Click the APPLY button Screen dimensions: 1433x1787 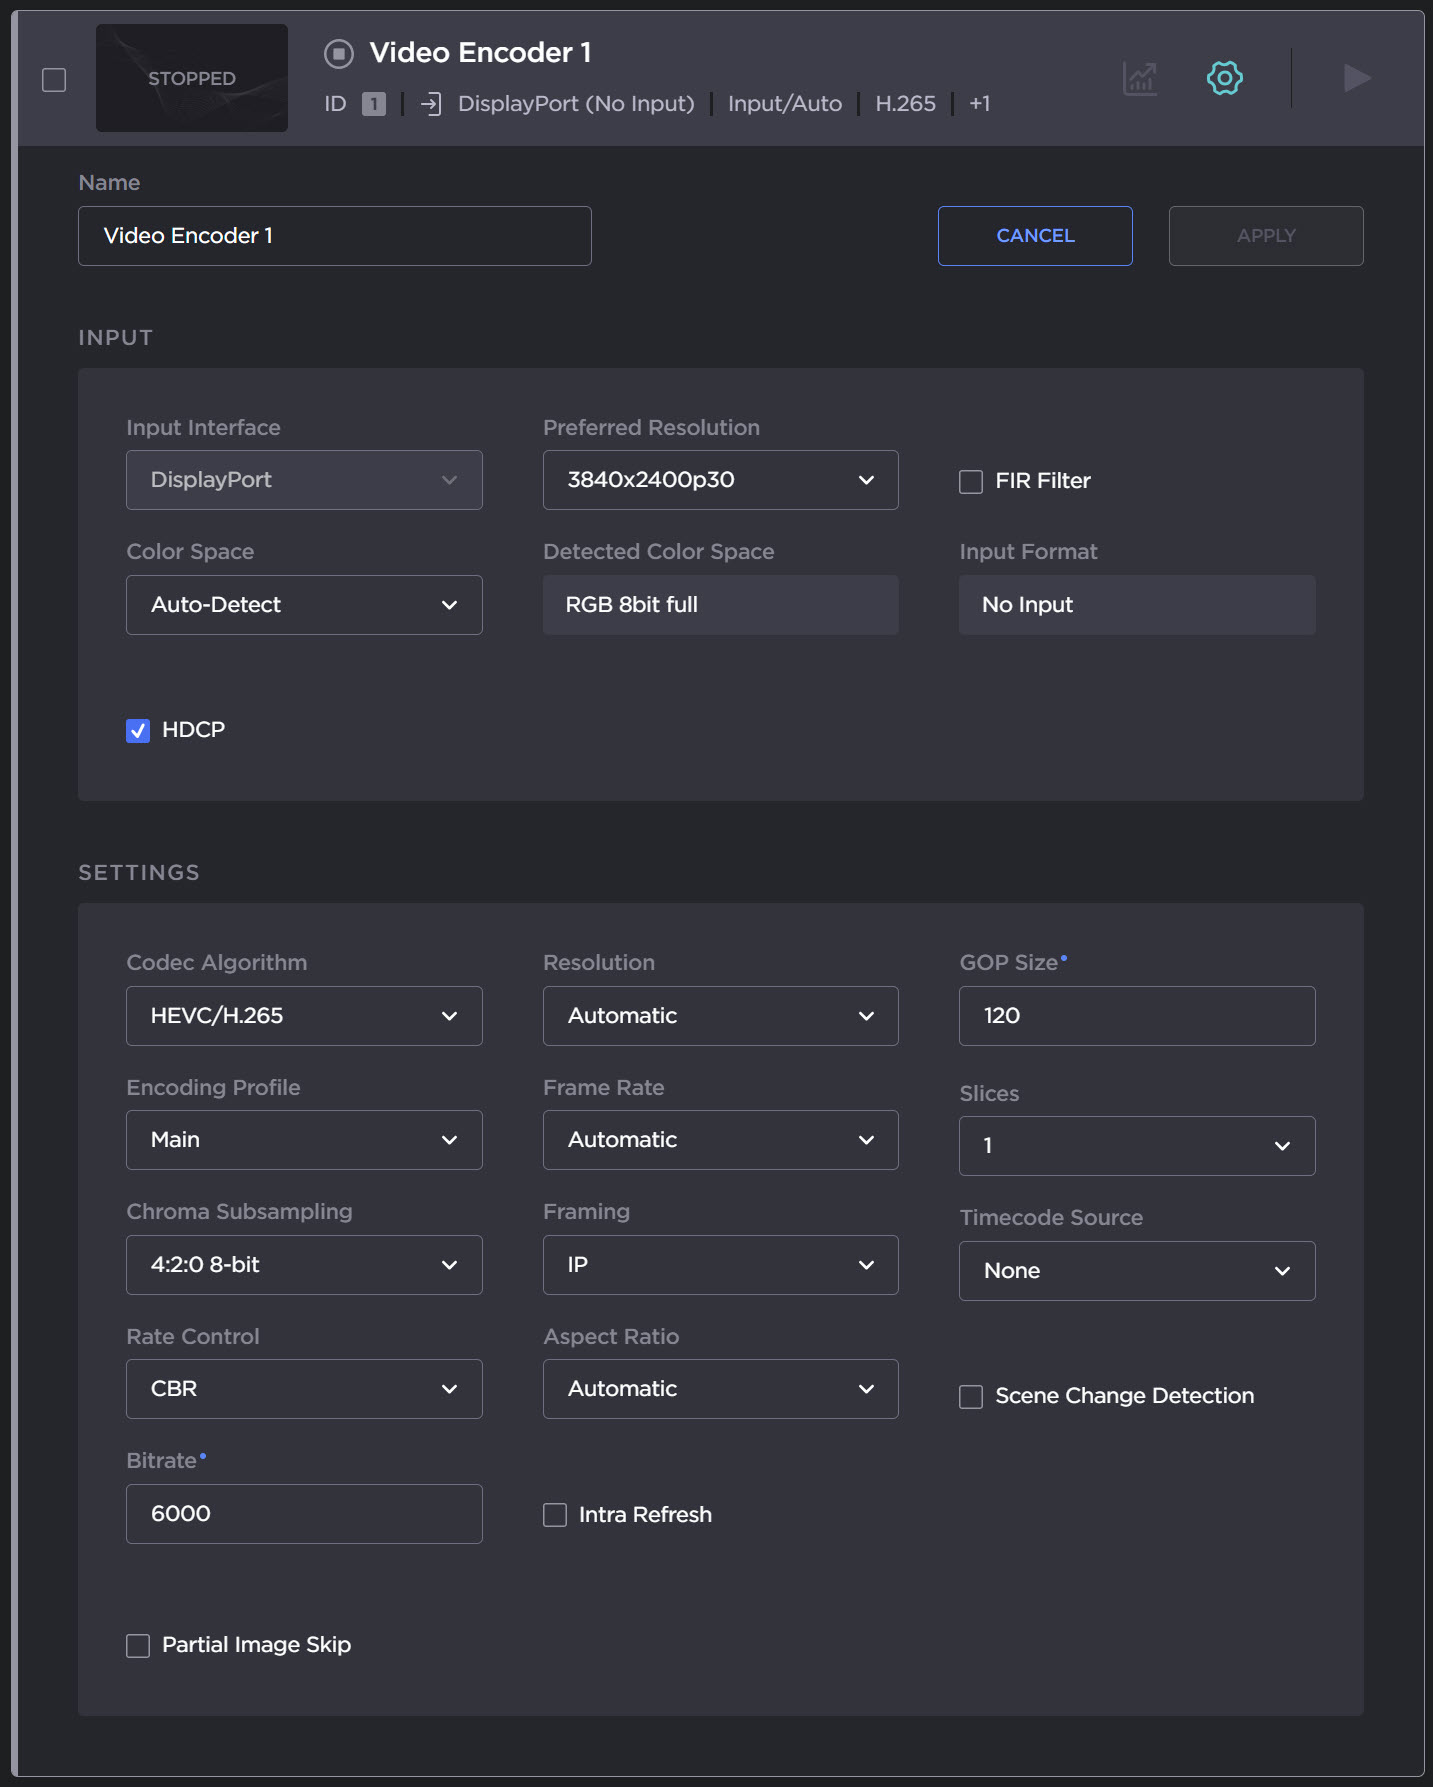pos(1265,236)
